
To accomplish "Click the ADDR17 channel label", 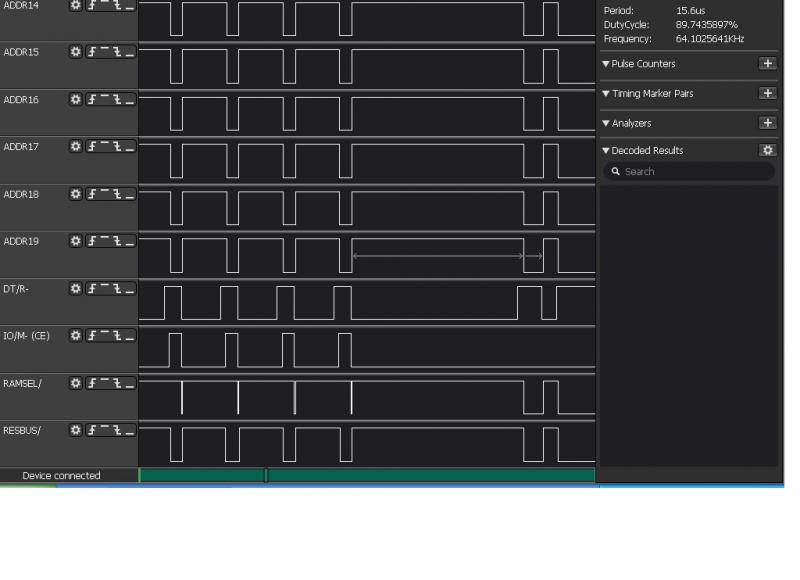I will [21, 147].
